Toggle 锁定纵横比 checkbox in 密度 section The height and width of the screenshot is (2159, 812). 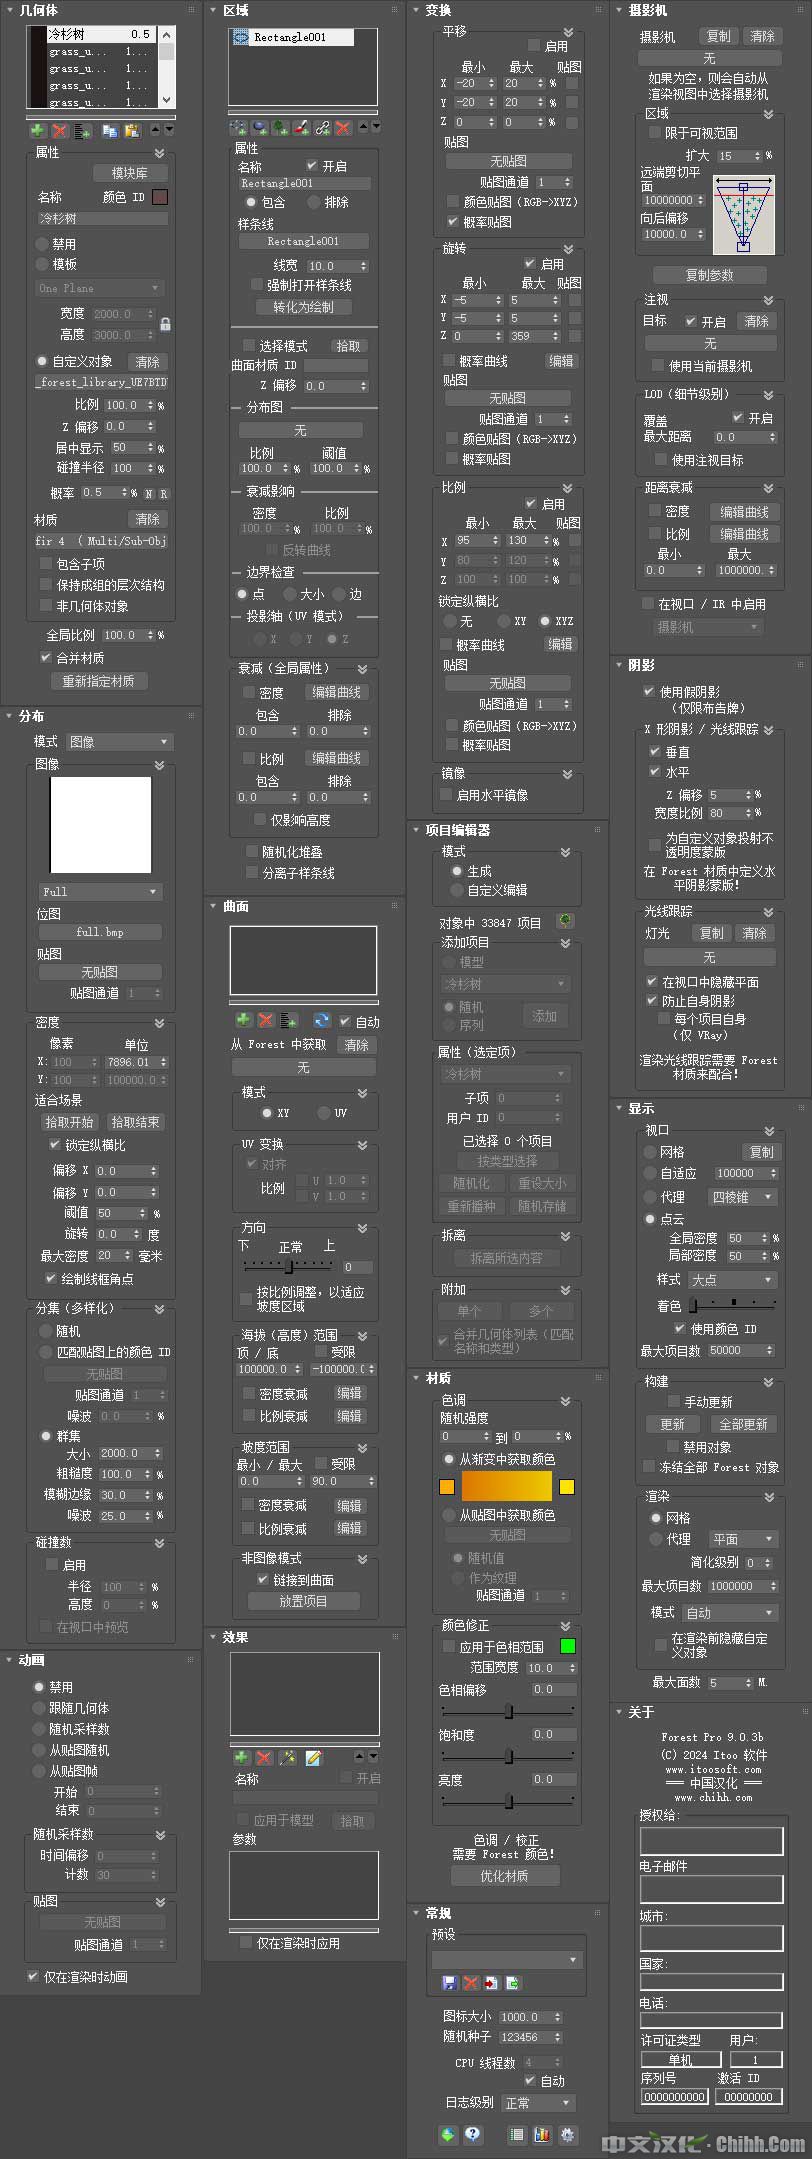tap(54, 1144)
